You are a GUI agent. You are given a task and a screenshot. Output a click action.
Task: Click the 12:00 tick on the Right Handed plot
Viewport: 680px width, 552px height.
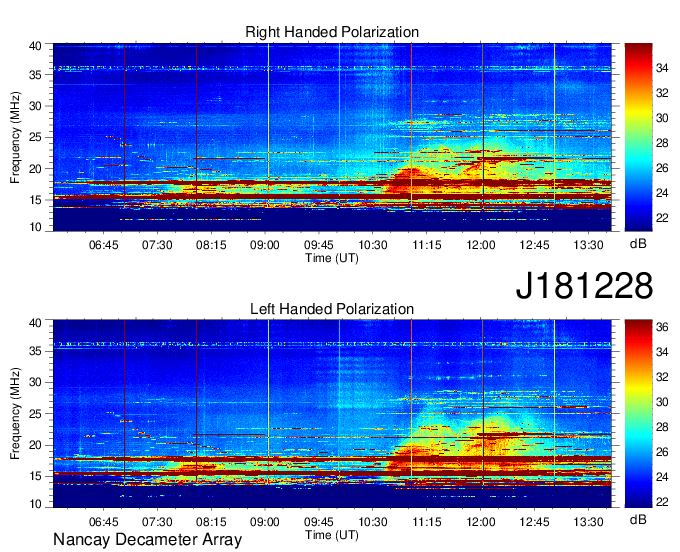pos(481,245)
